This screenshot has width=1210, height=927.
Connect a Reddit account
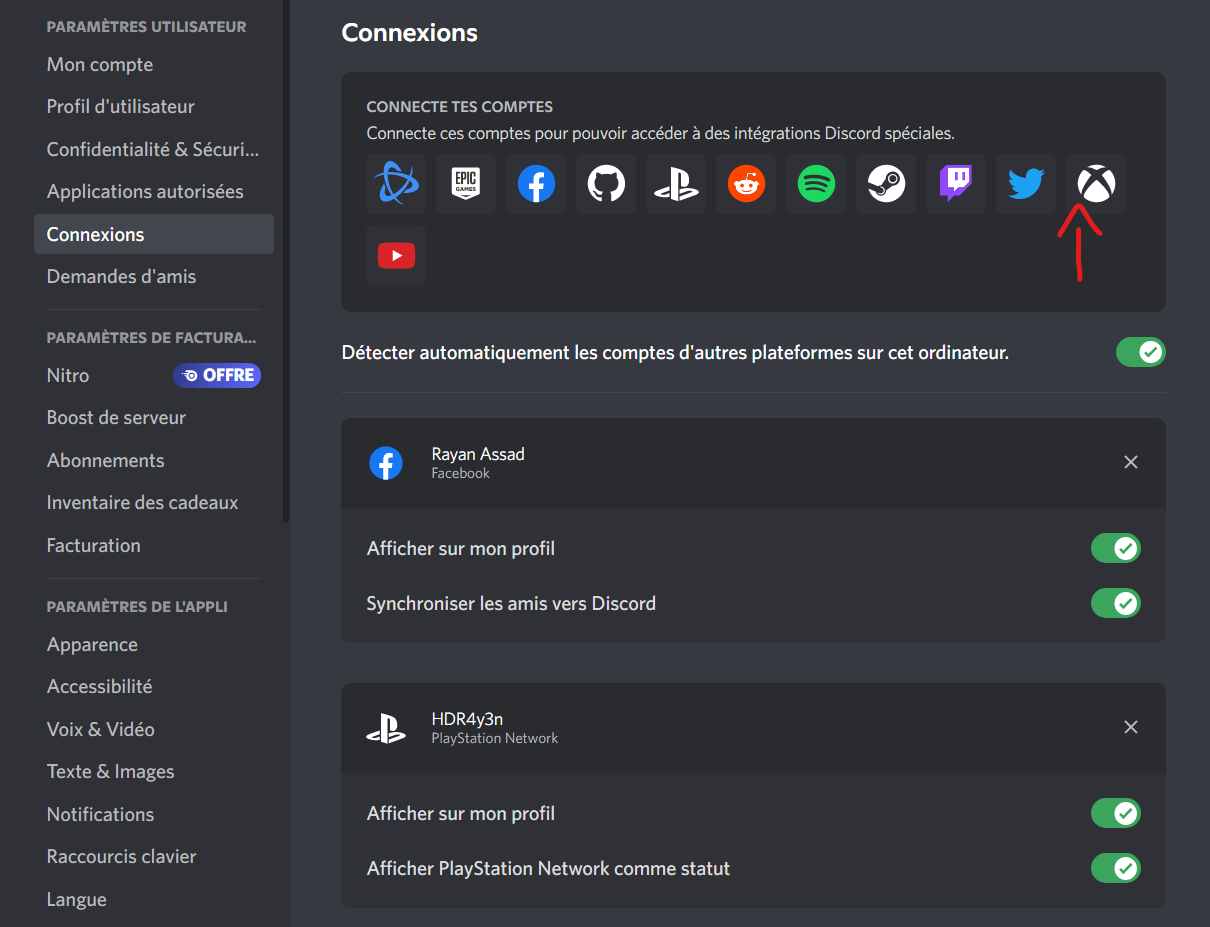(746, 184)
